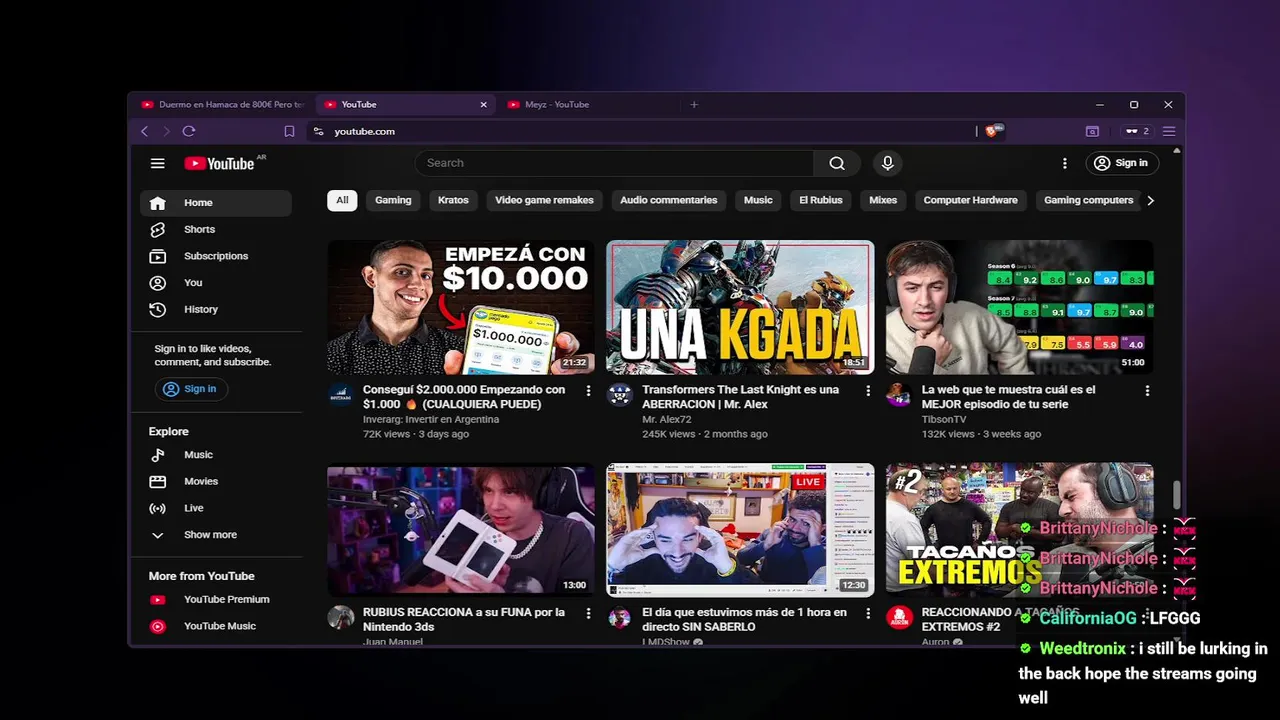Open title El día que estuvimos más
The width and height of the screenshot is (1280, 720).
point(744,619)
